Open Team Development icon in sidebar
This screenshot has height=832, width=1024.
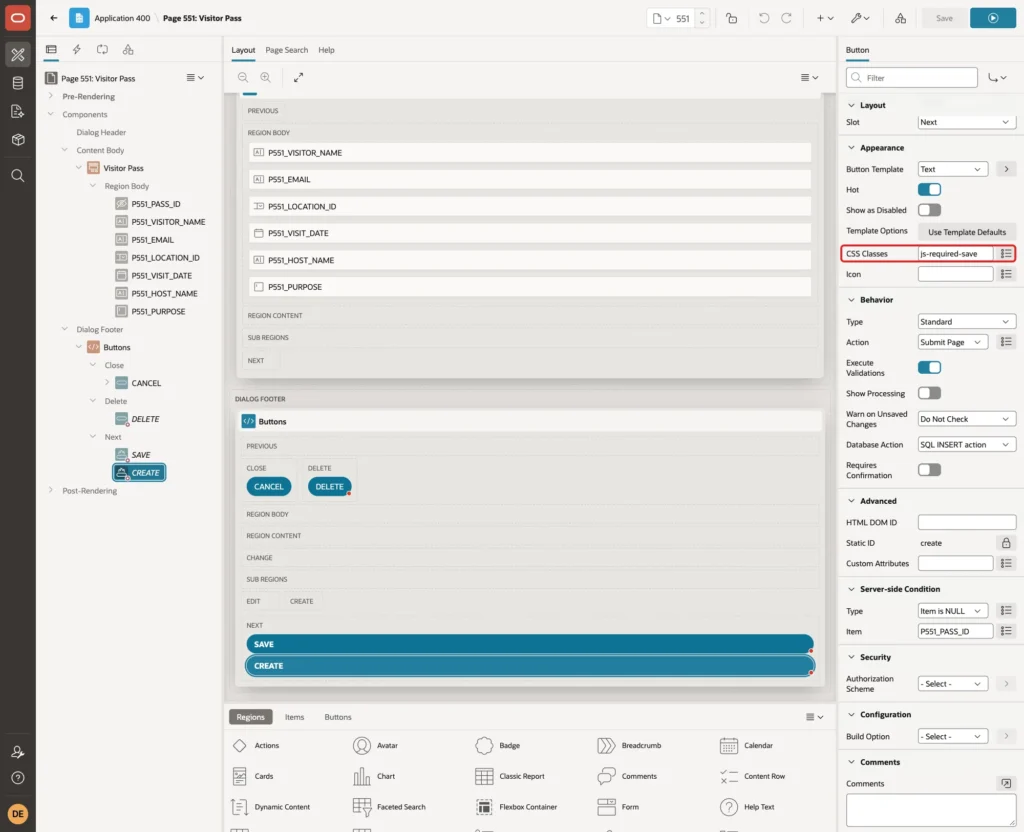click(x=18, y=112)
